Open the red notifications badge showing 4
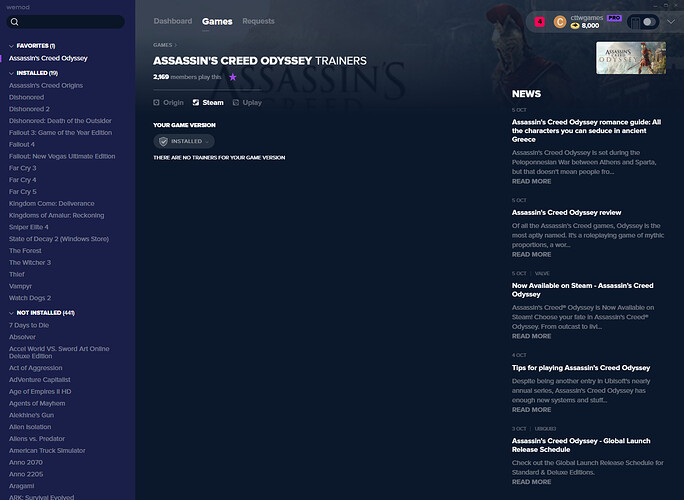684x500 pixels. 540,21
